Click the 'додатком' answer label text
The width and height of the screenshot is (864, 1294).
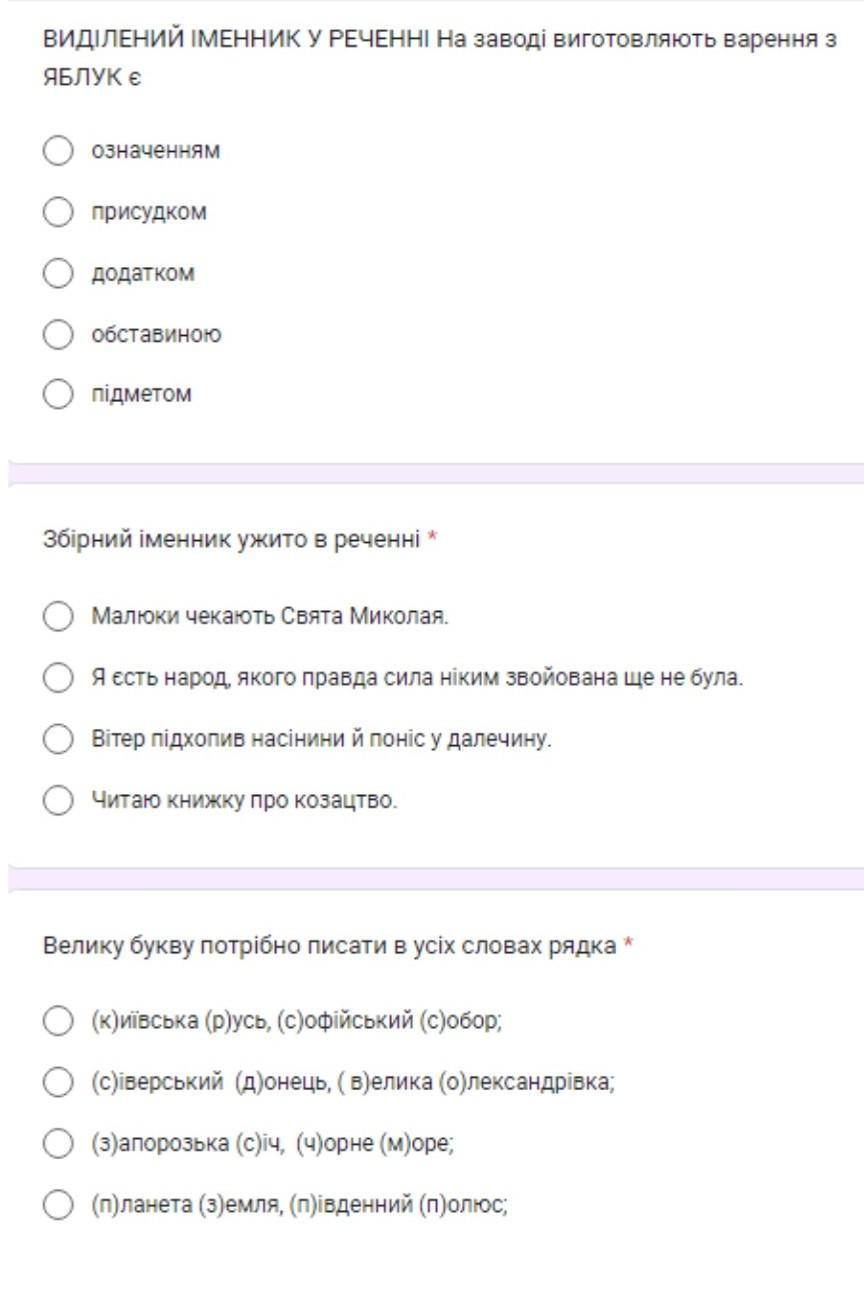(x=143, y=273)
